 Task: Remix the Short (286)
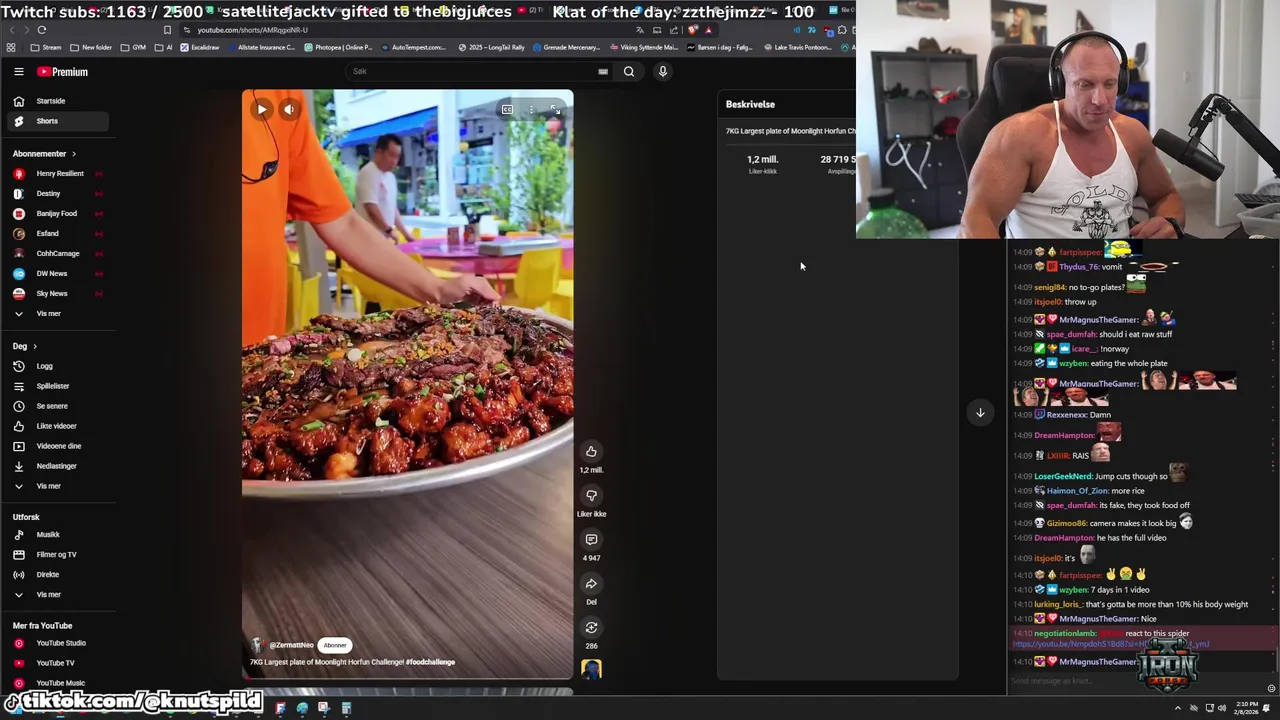point(591,628)
